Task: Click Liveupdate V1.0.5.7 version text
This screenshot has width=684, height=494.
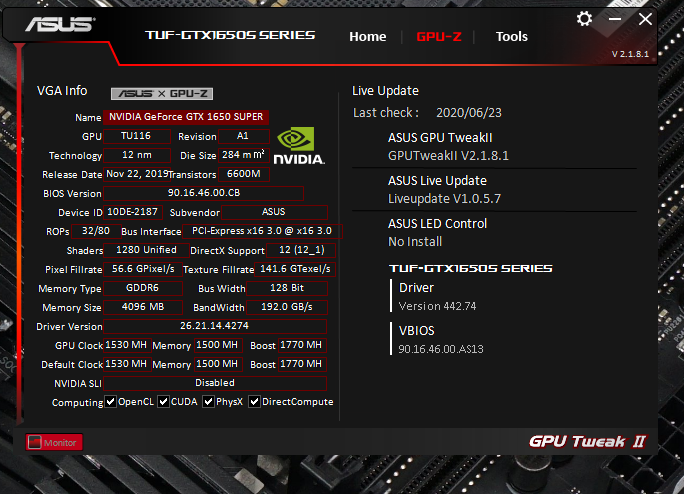Action: [x=444, y=199]
